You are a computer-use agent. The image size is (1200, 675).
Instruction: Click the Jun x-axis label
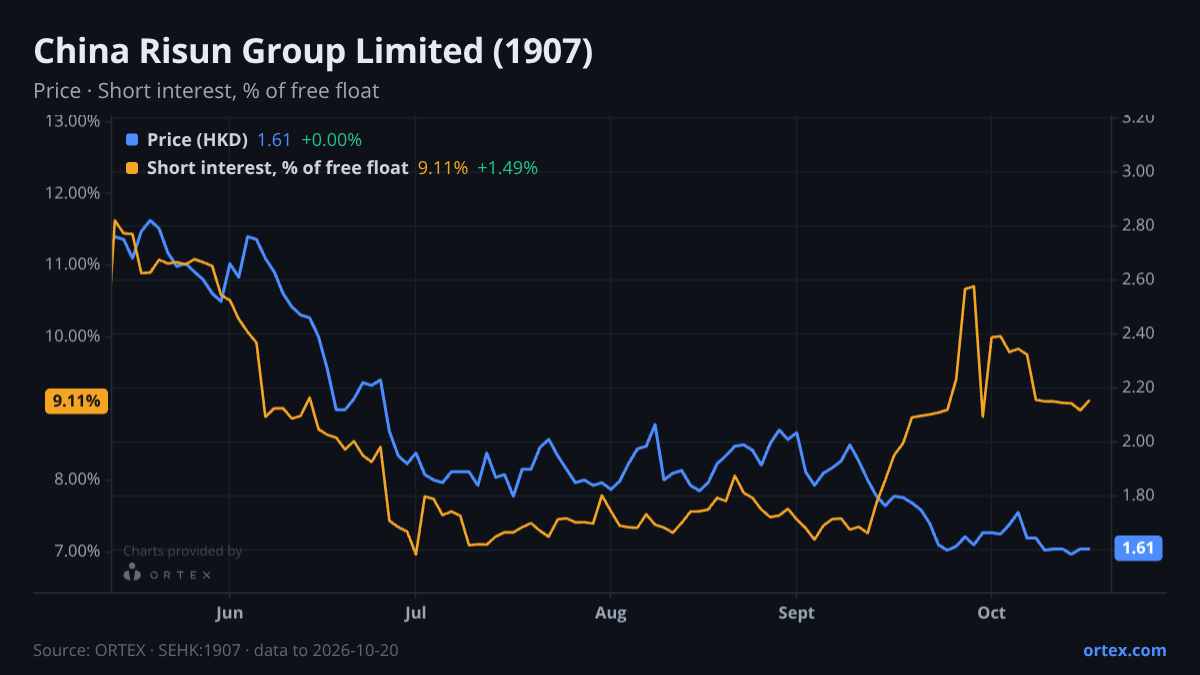[230, 613]
